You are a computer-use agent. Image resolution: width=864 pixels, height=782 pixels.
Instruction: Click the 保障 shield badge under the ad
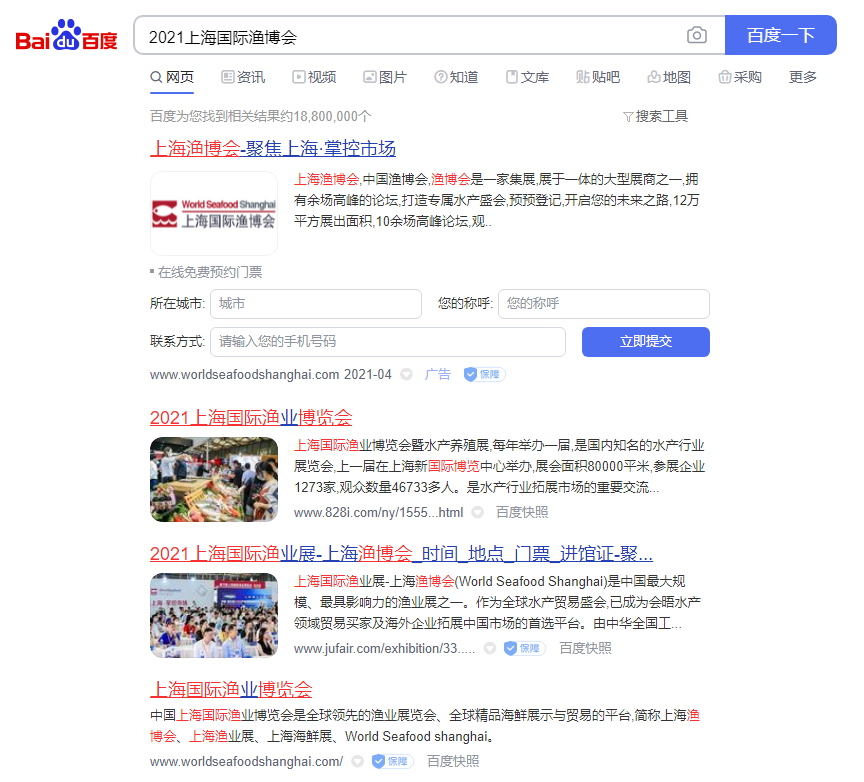483,374
